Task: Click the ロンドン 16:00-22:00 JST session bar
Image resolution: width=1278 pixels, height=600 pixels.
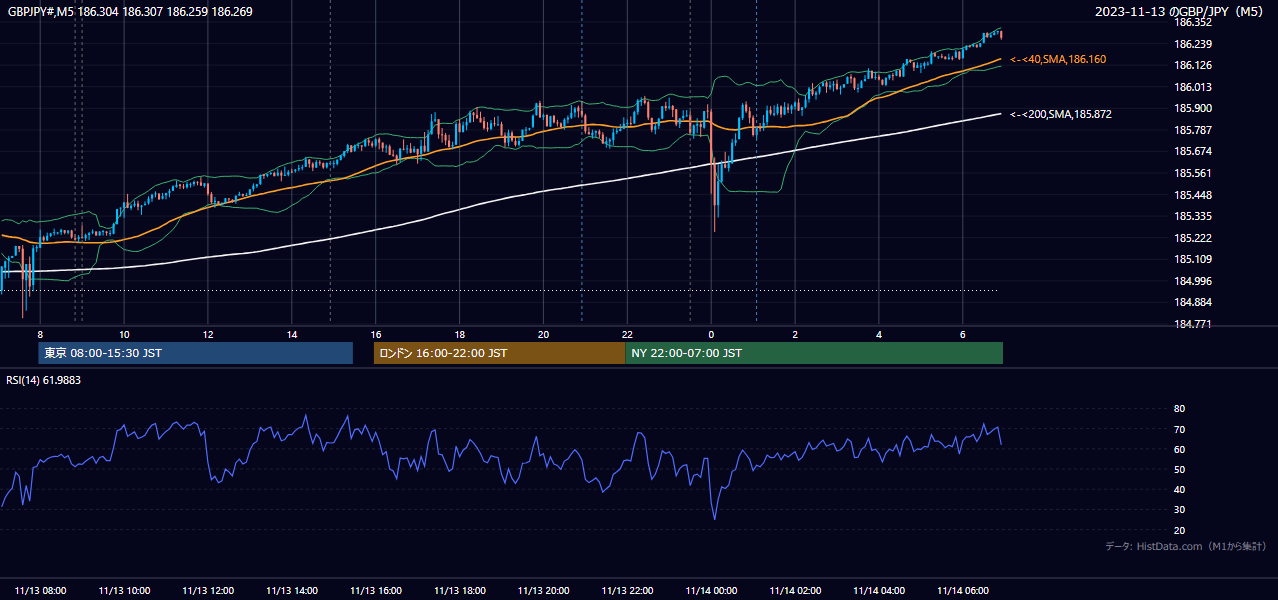Action: (x=499, y=353)
